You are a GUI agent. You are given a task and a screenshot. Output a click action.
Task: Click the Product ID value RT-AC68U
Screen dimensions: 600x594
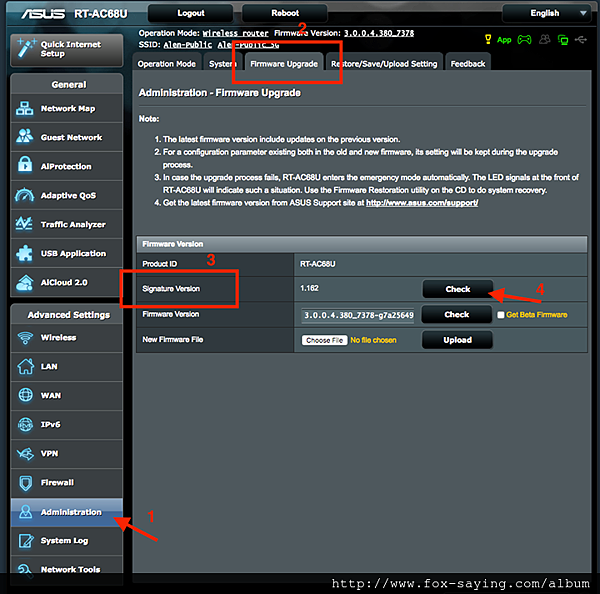(x=318, y=264)
